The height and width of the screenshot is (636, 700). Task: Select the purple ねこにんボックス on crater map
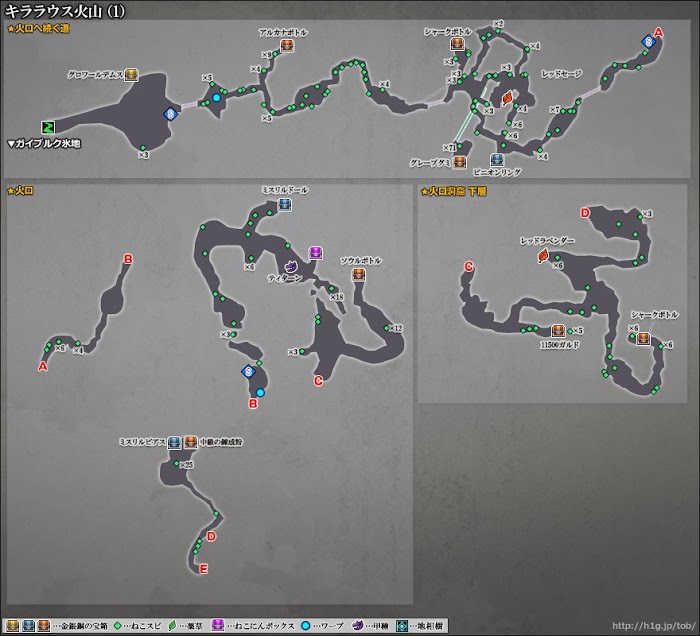click(316, 253)
